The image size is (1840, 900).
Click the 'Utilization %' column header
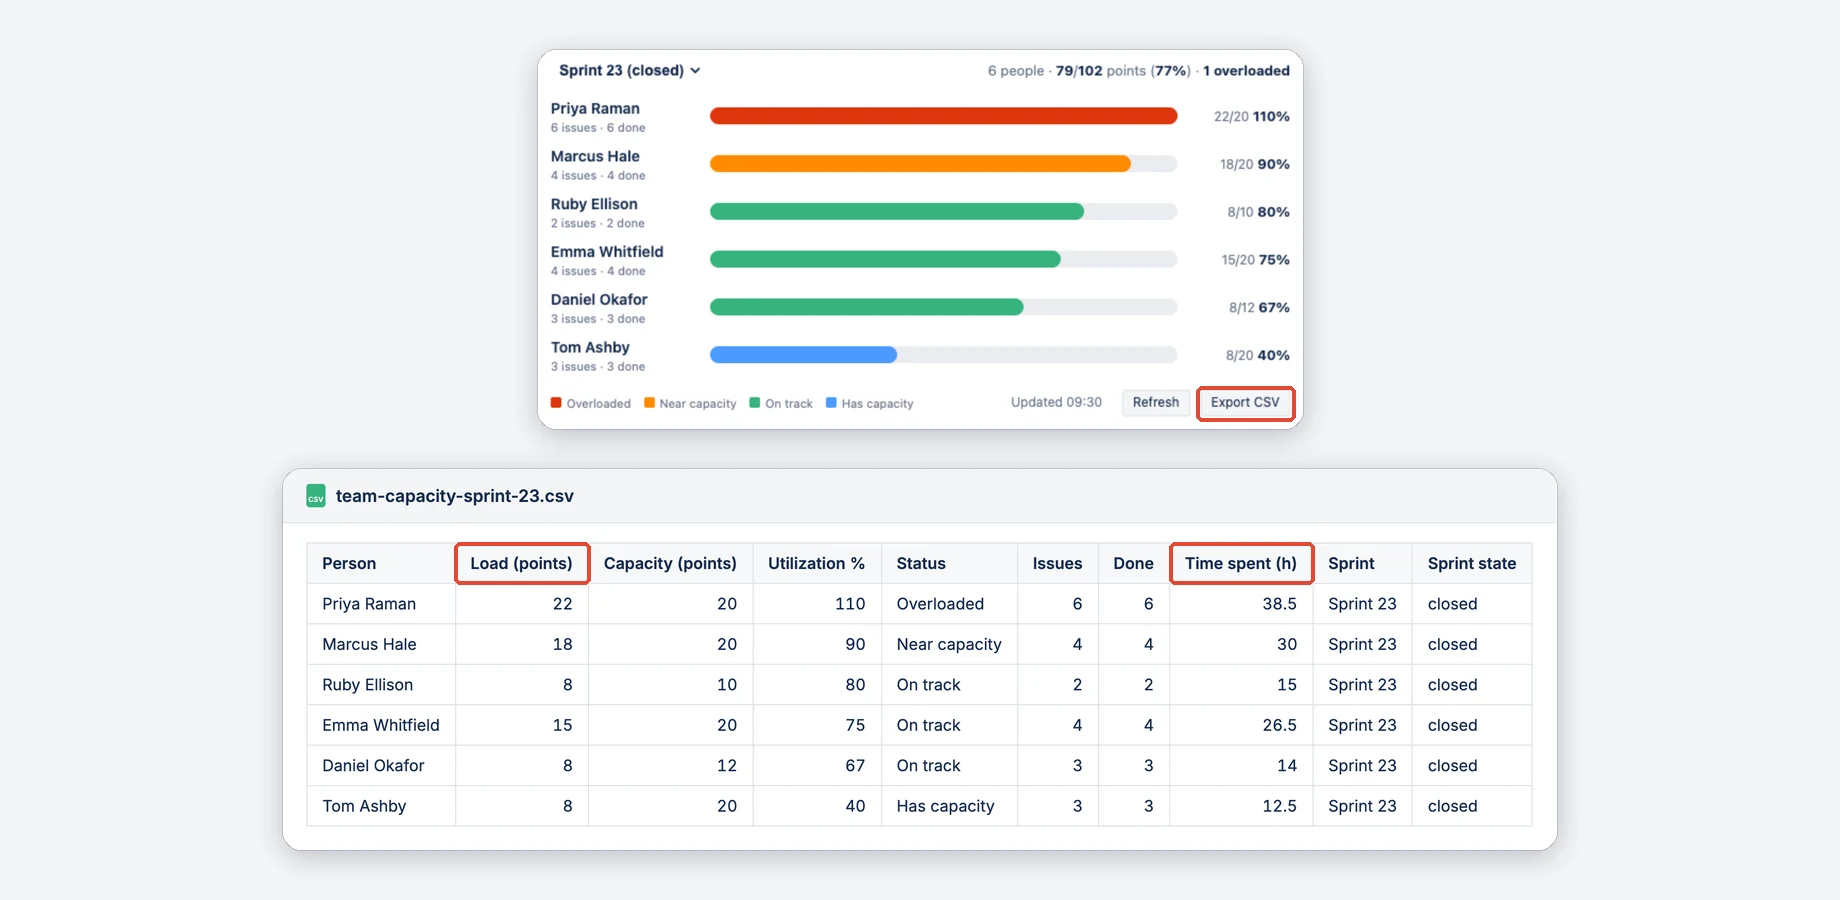816,564
